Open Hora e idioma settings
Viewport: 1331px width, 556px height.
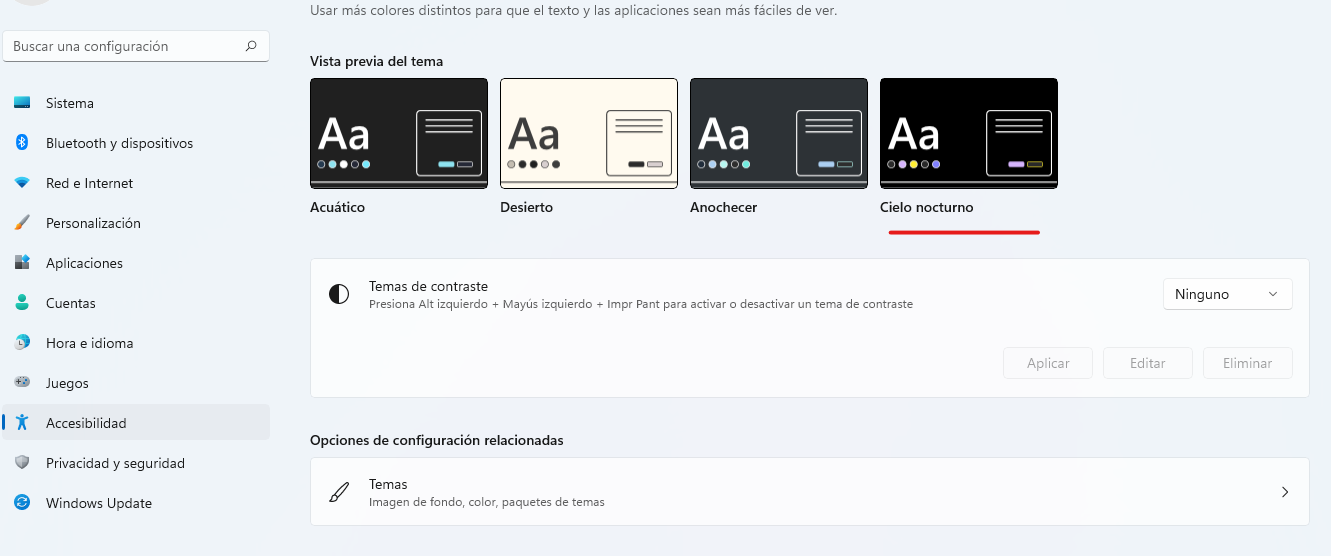click(136, 343)
